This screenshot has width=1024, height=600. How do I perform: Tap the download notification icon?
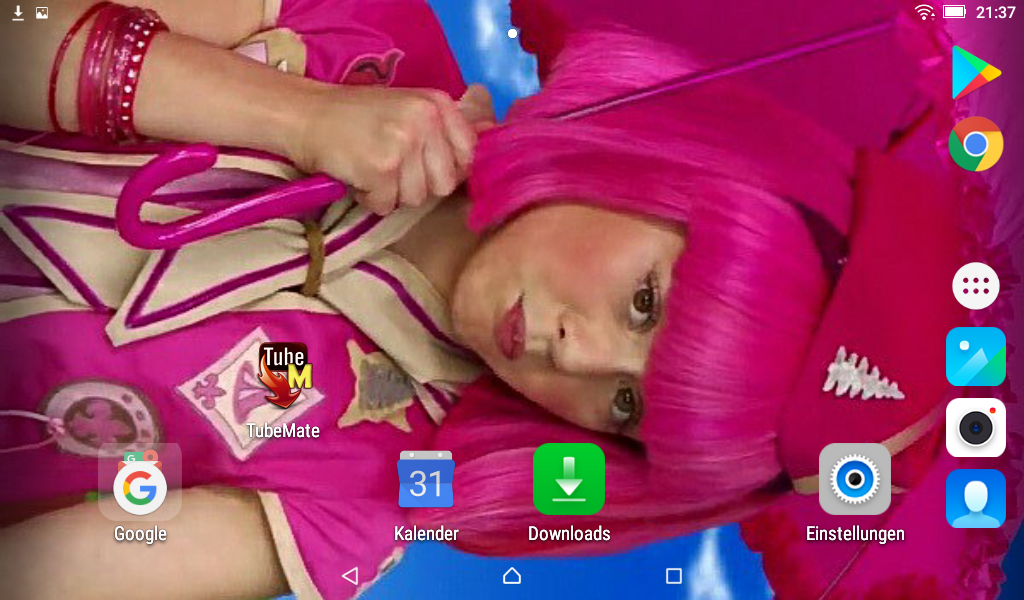coord(18,12)
